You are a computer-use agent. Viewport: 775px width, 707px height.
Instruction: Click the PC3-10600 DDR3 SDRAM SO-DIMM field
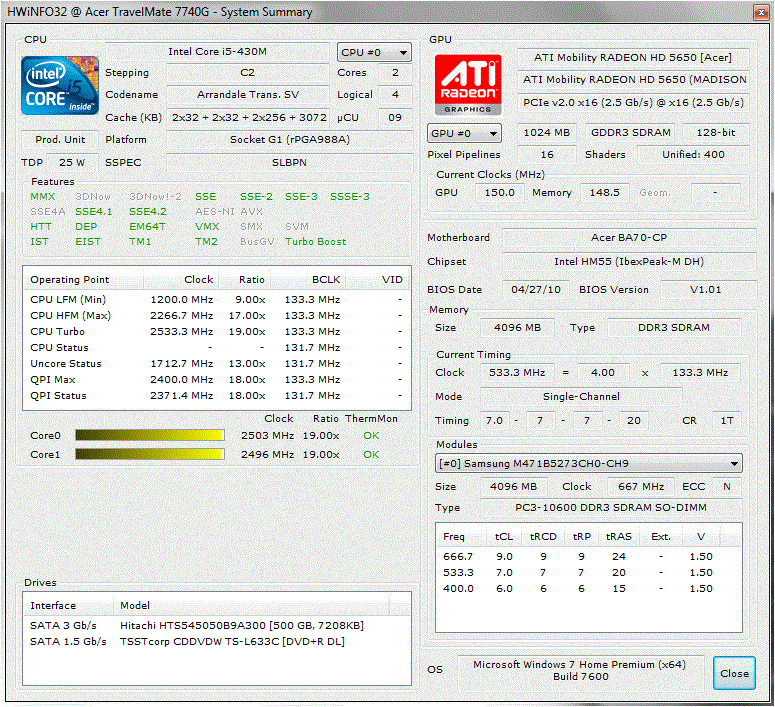[x=611, y=508]
